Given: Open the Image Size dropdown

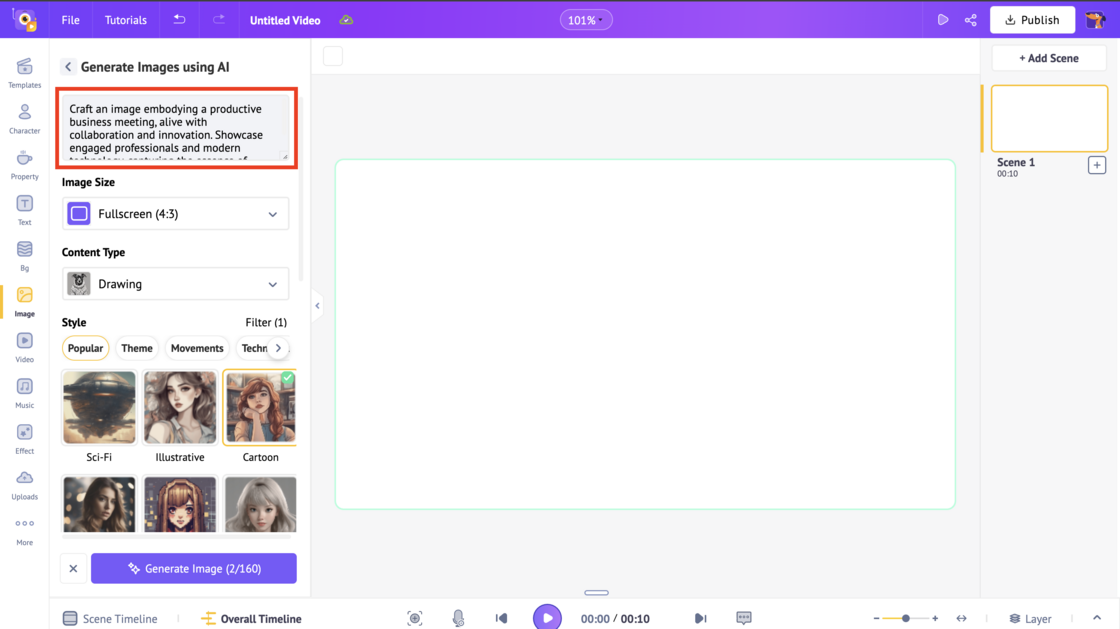Looking at the screenshot, I should coord(175,213).
